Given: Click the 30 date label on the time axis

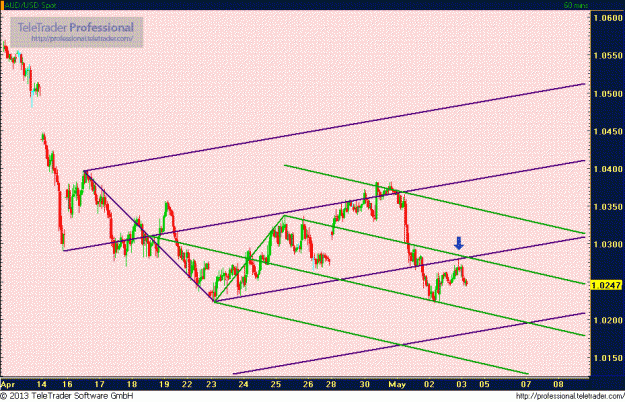Looking at the screenshot, I should click(x=365, y=384).
